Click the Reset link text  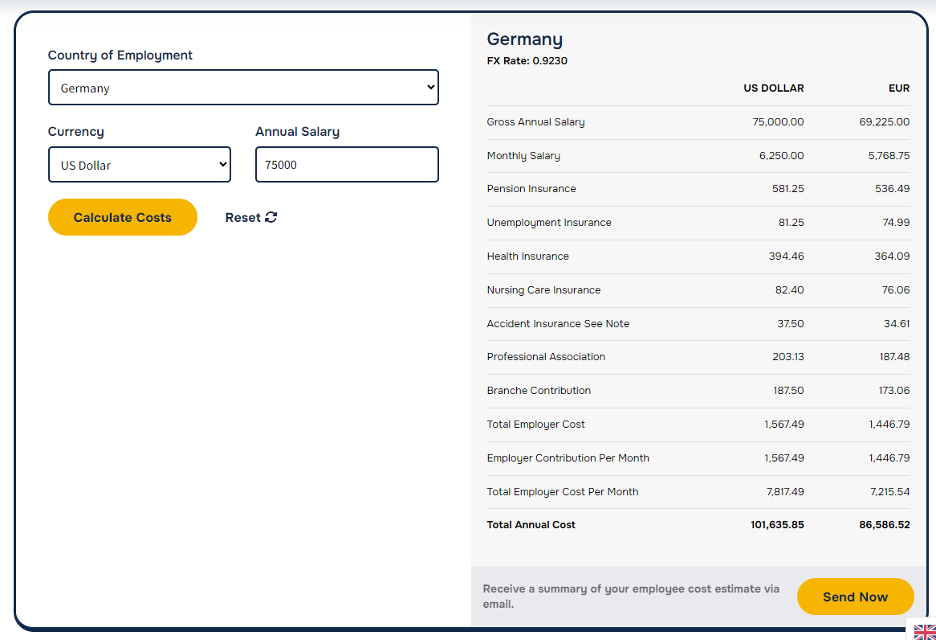[x=242, y=217]
